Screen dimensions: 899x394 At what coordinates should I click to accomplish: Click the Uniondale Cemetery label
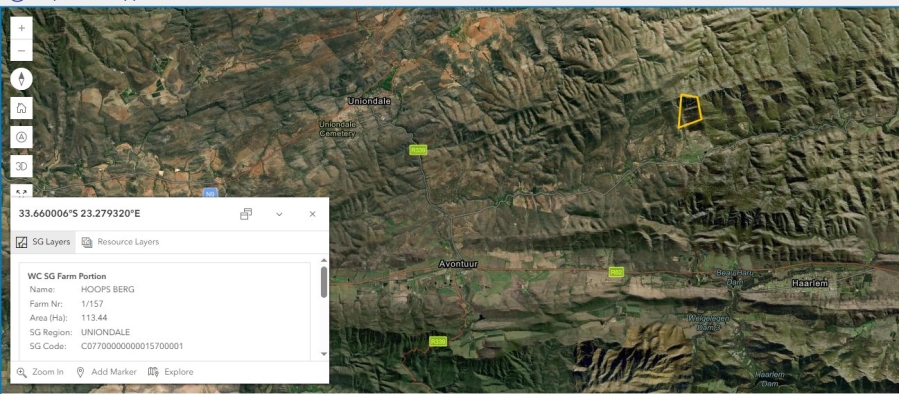coord(338,129)
